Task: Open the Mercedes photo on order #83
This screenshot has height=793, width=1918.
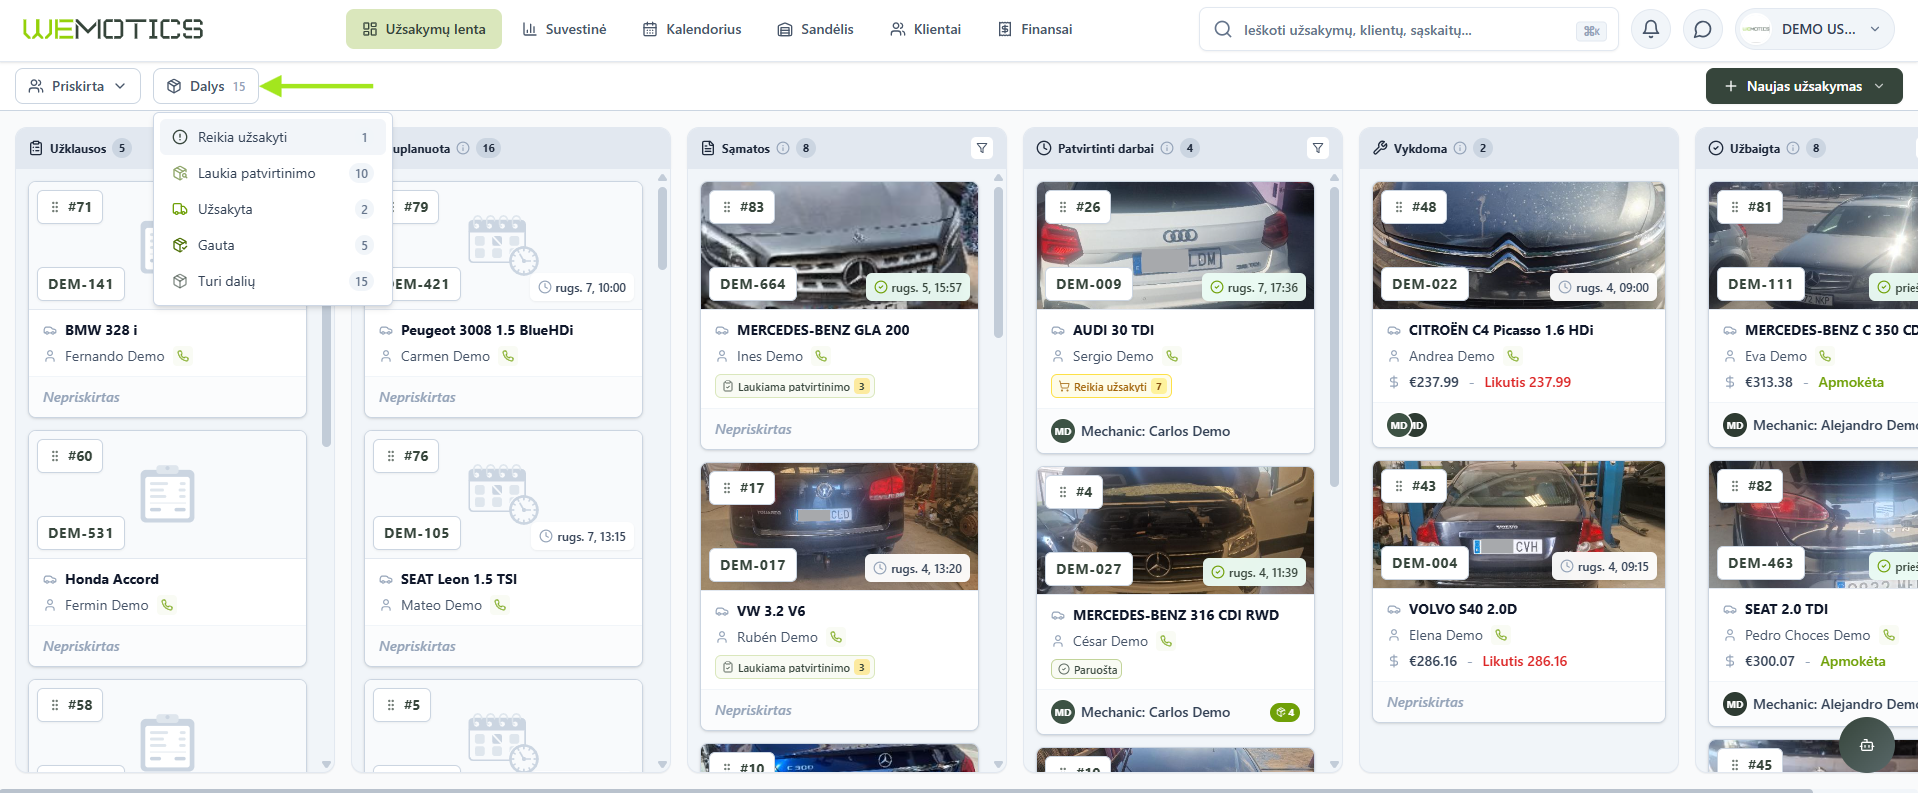Action: 839,245
